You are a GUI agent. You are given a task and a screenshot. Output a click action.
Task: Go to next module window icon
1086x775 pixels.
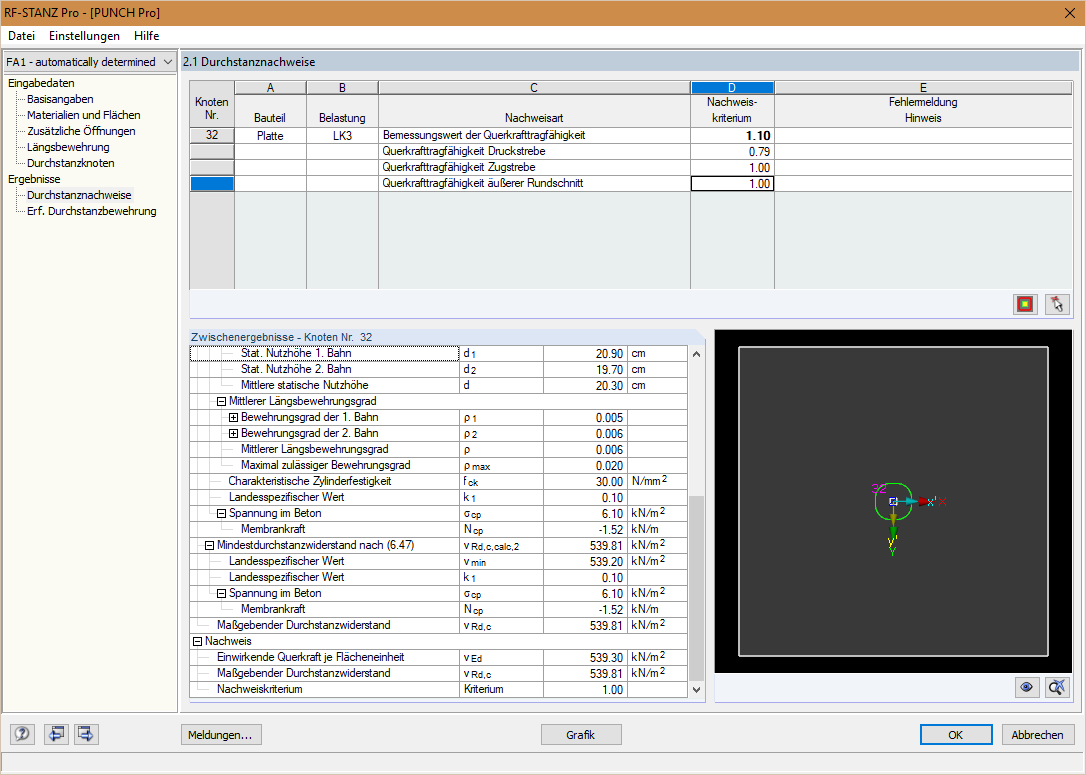(x=87, y=733)
